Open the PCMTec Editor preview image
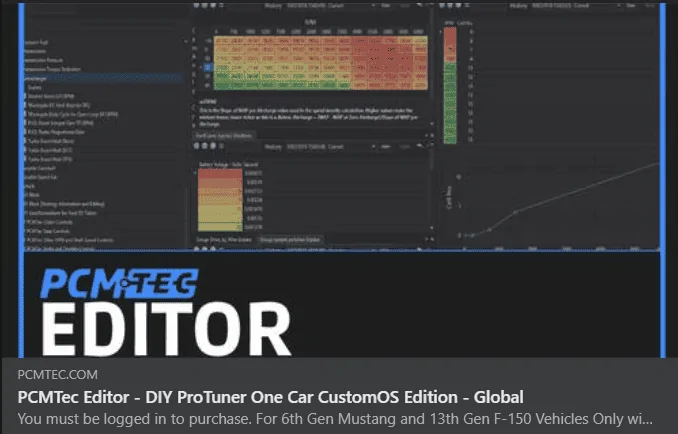678x434 pixels. 342,179
